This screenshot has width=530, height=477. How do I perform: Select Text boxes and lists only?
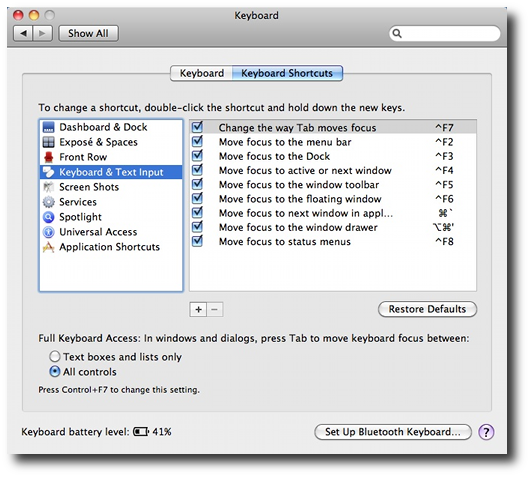tap(55, 357)
